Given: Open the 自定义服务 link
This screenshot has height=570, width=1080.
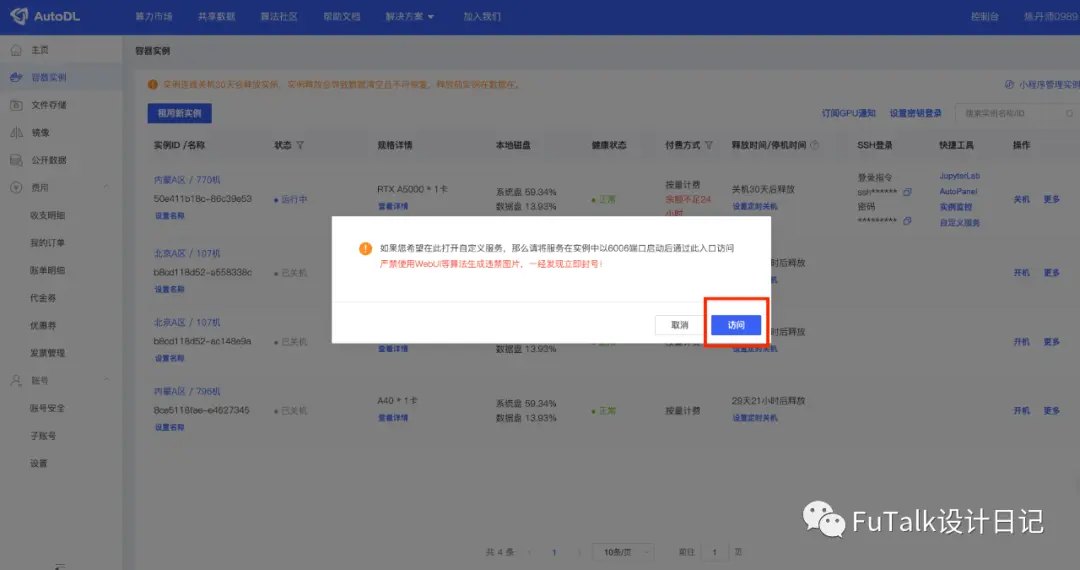Looking at the screenshot, I should [x=959, y=222].
